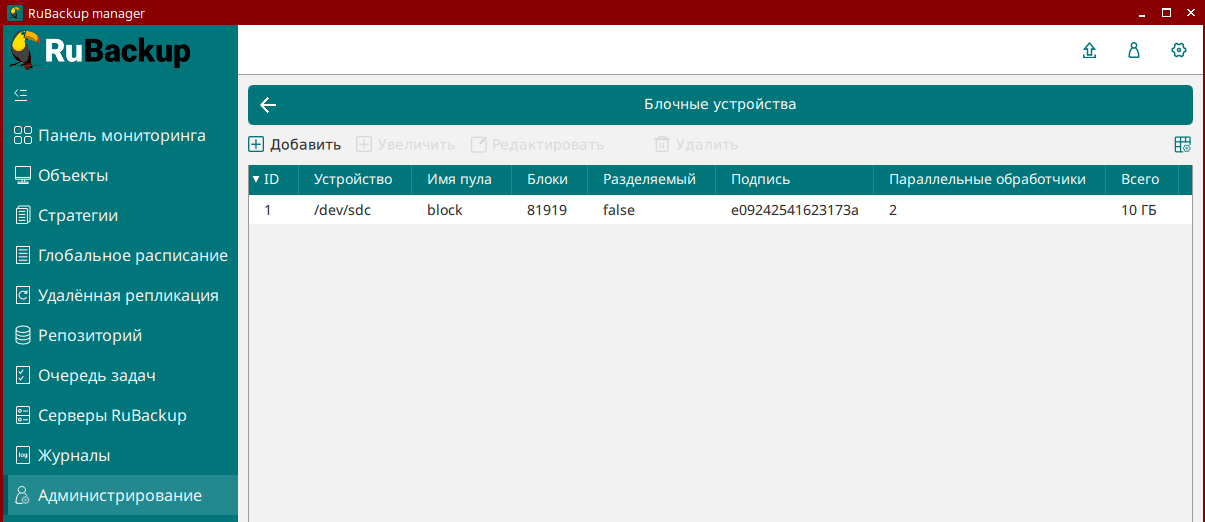Viewport: 1205px width, 522px height.
Task: Open Глобальное расписание
Action: point(119,255)
